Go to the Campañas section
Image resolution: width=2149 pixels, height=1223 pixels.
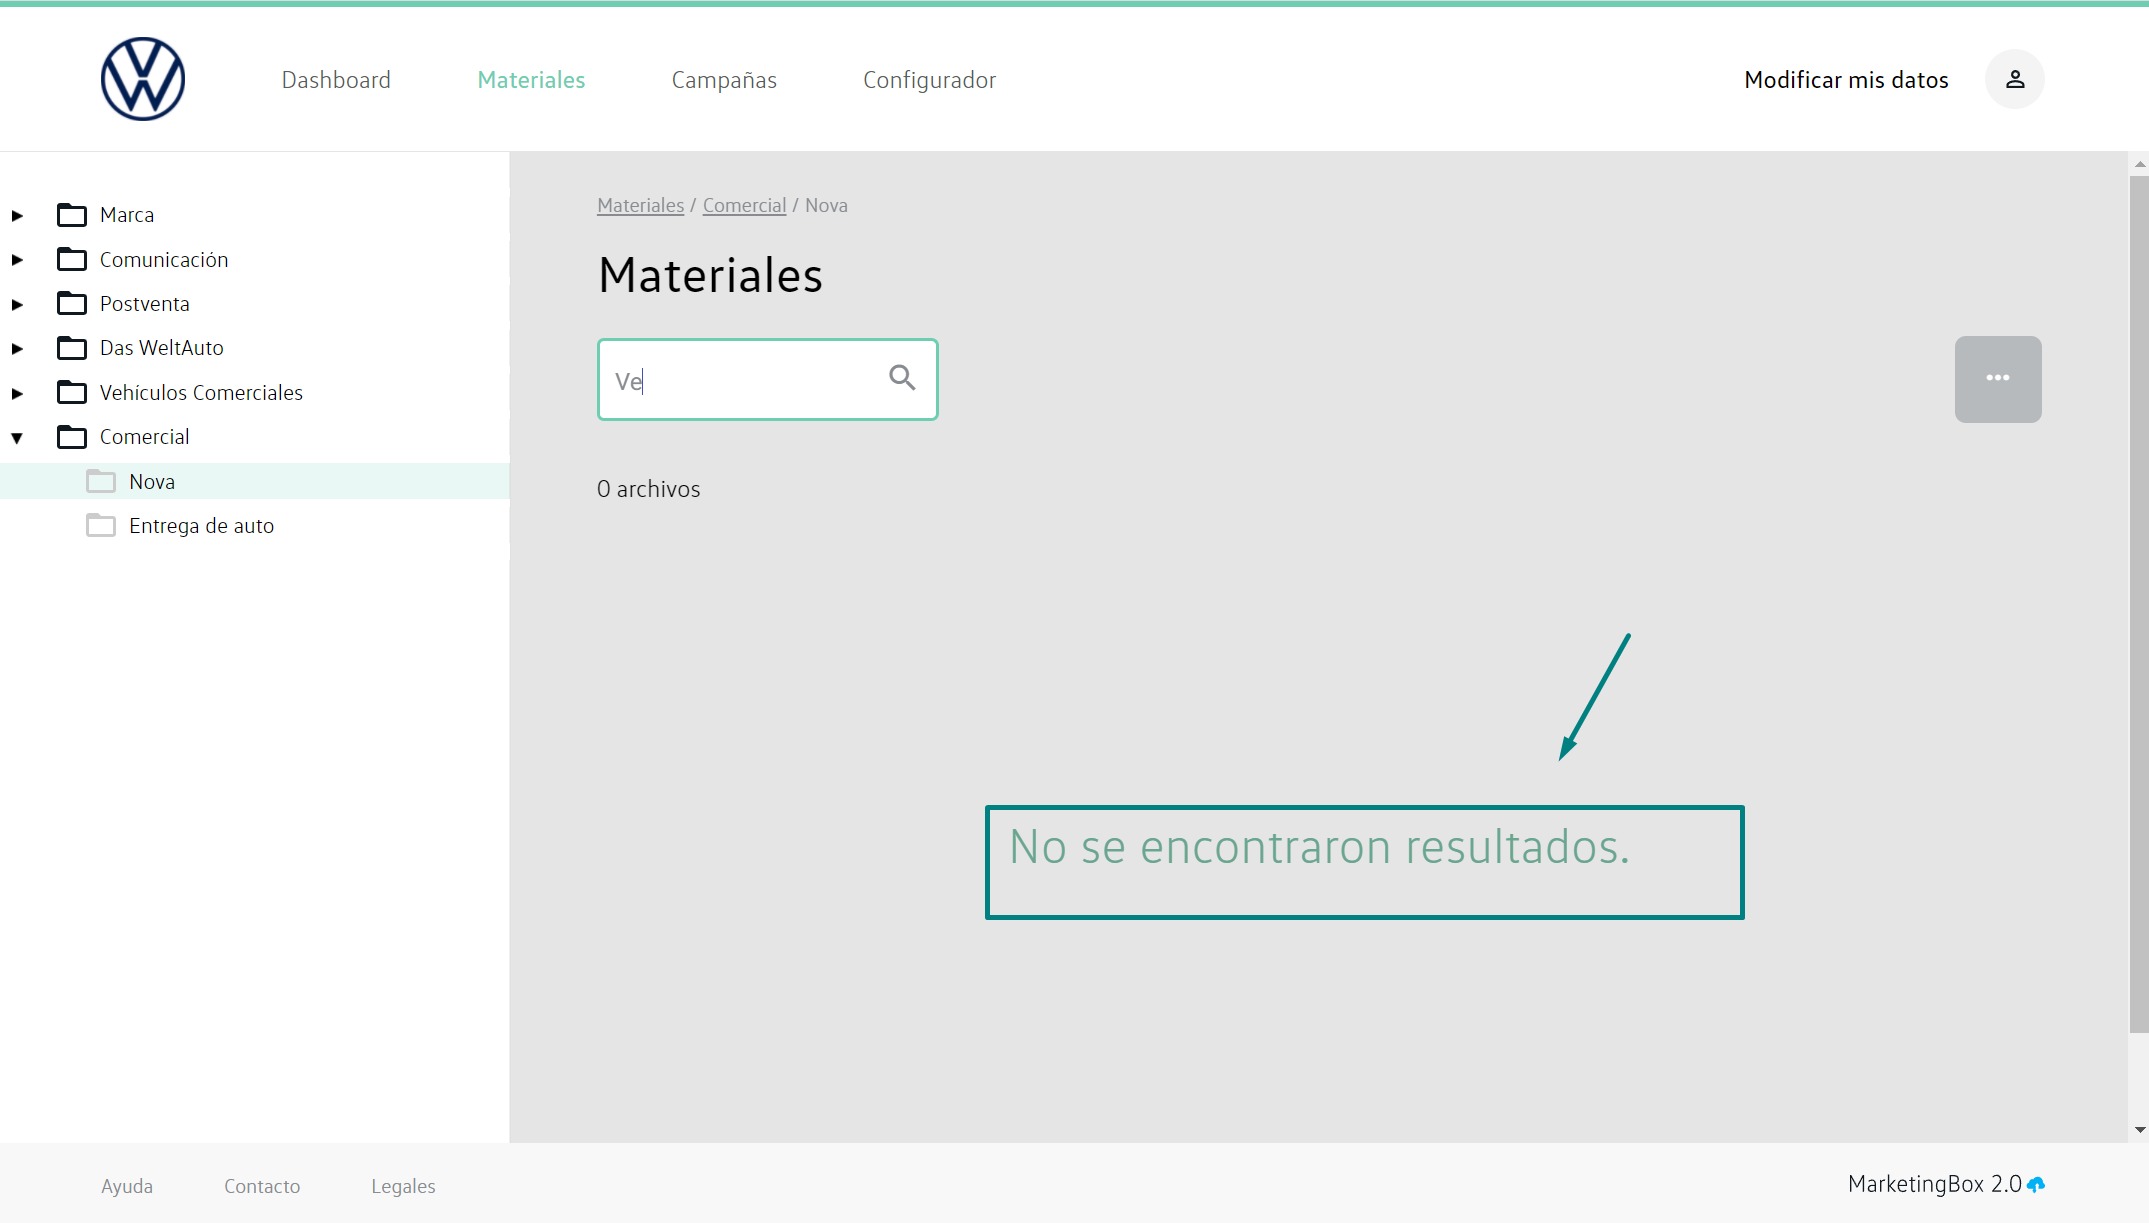(724, 80)
